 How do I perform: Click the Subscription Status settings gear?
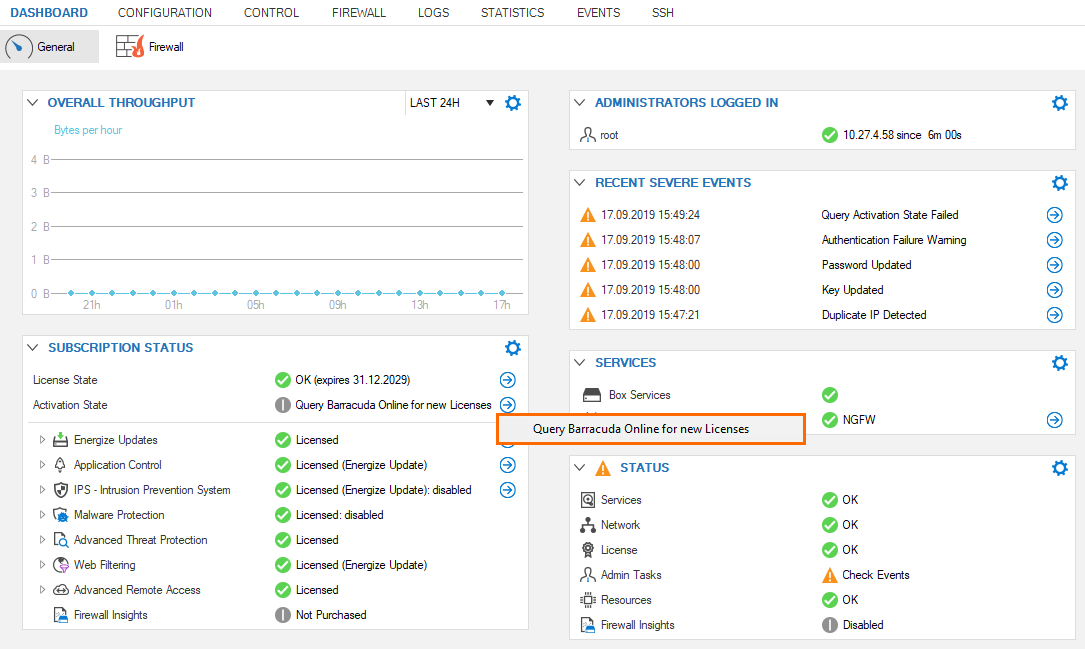coord(513,348)
